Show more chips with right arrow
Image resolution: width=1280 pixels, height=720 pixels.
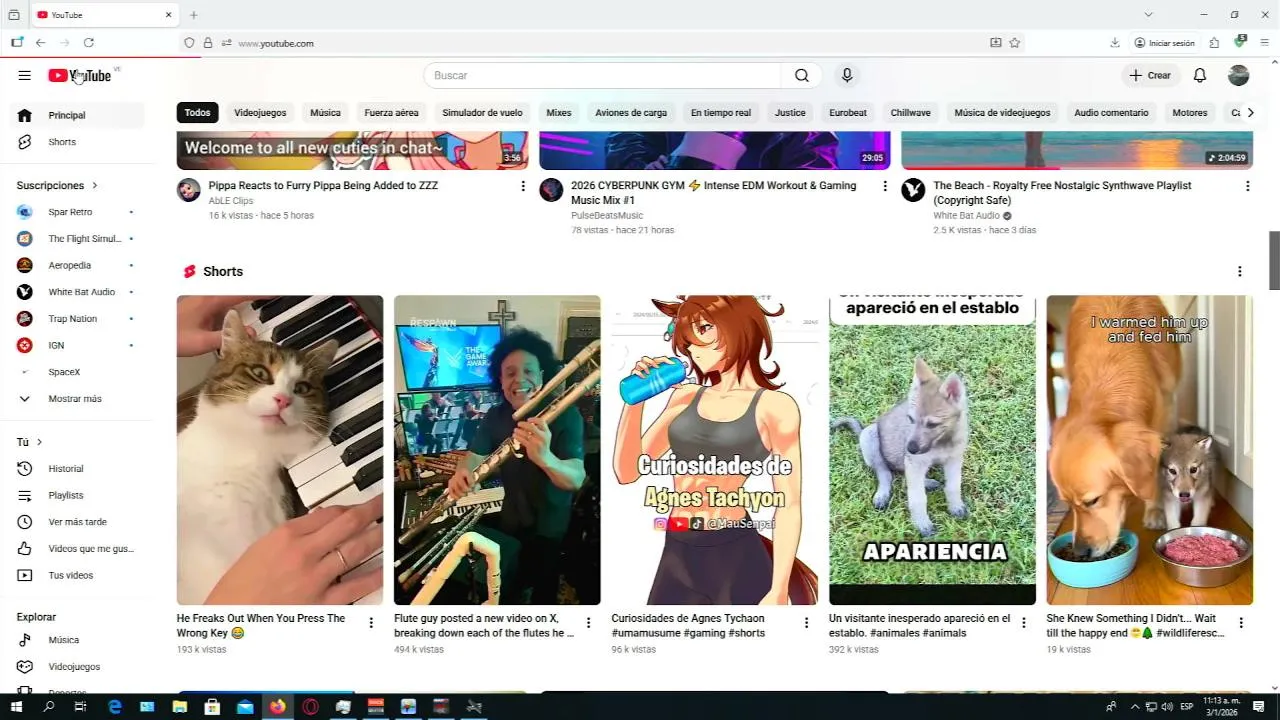pos(1250,113)
